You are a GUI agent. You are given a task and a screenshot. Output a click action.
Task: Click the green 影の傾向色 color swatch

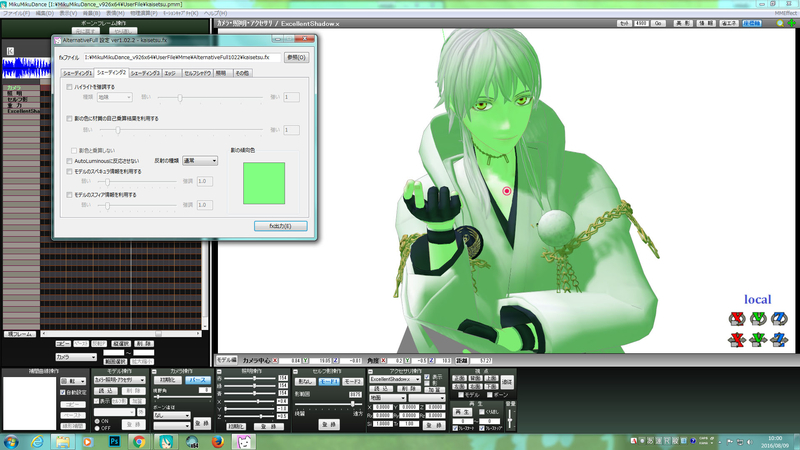[x=264, y=183]
